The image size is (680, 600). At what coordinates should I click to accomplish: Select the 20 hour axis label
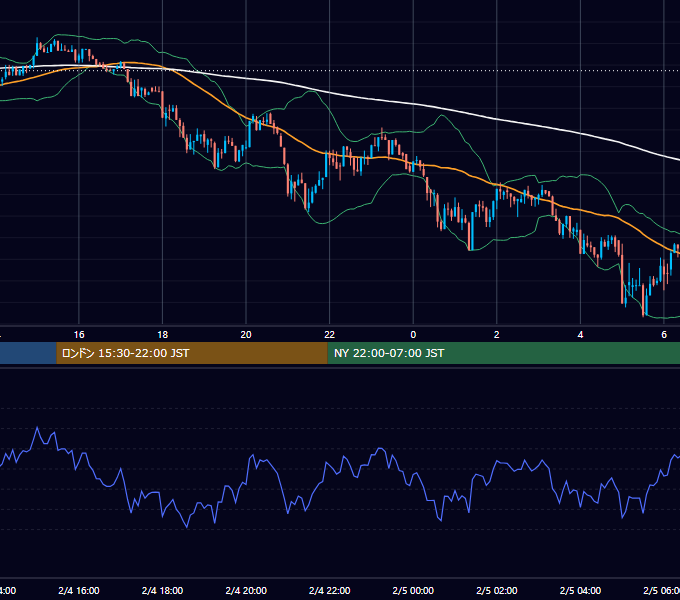[x=246, y=335]
